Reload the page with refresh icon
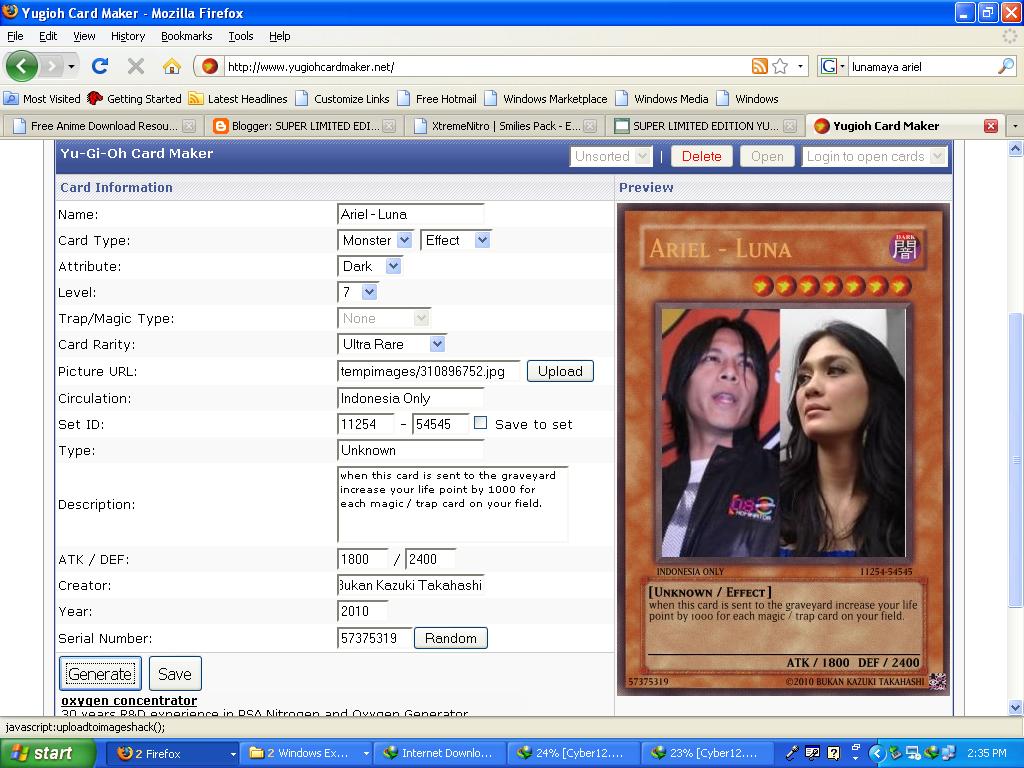 (100, 66)
